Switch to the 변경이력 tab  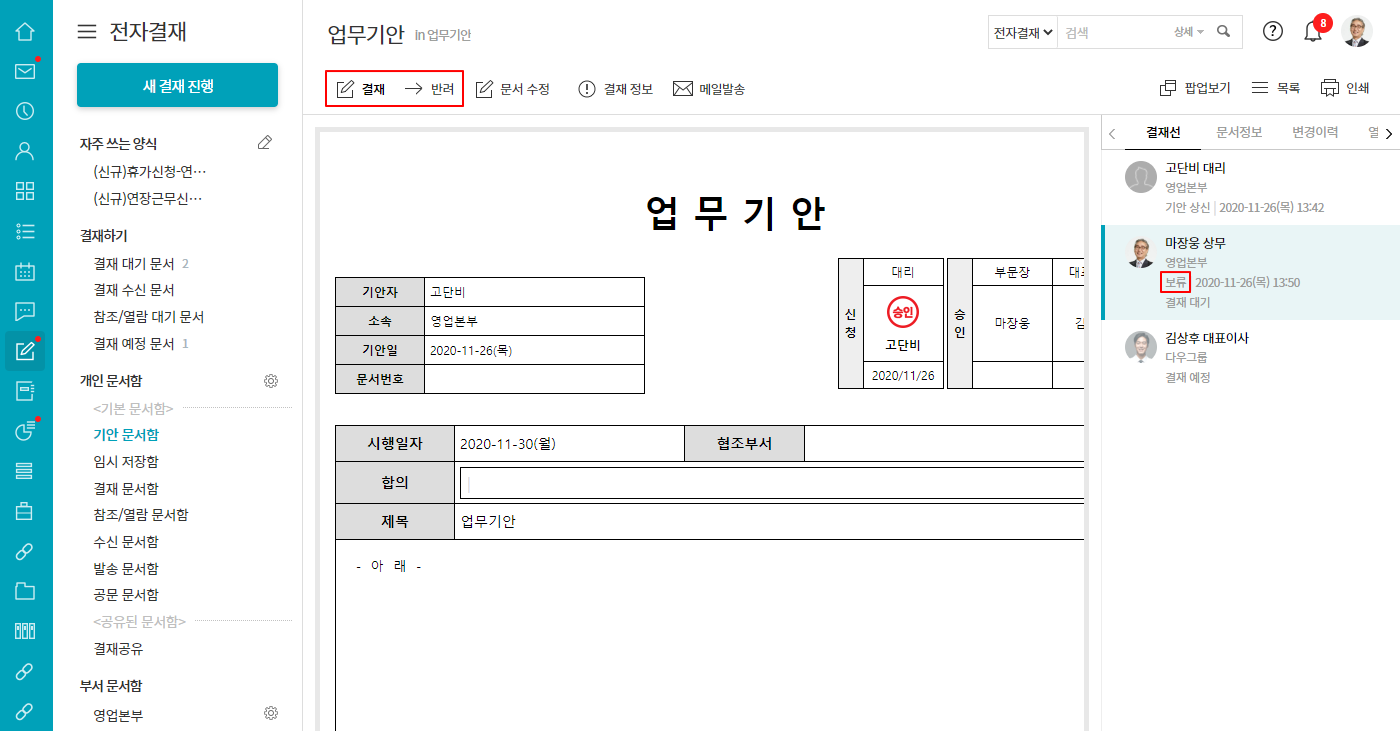[1314, 132]
